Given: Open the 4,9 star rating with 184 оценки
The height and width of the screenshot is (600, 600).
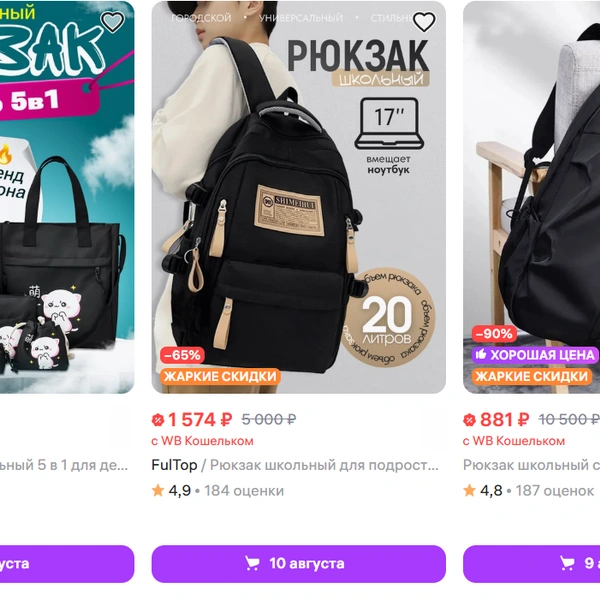Looking at the screenshot, I should click(x=218, y=491).
